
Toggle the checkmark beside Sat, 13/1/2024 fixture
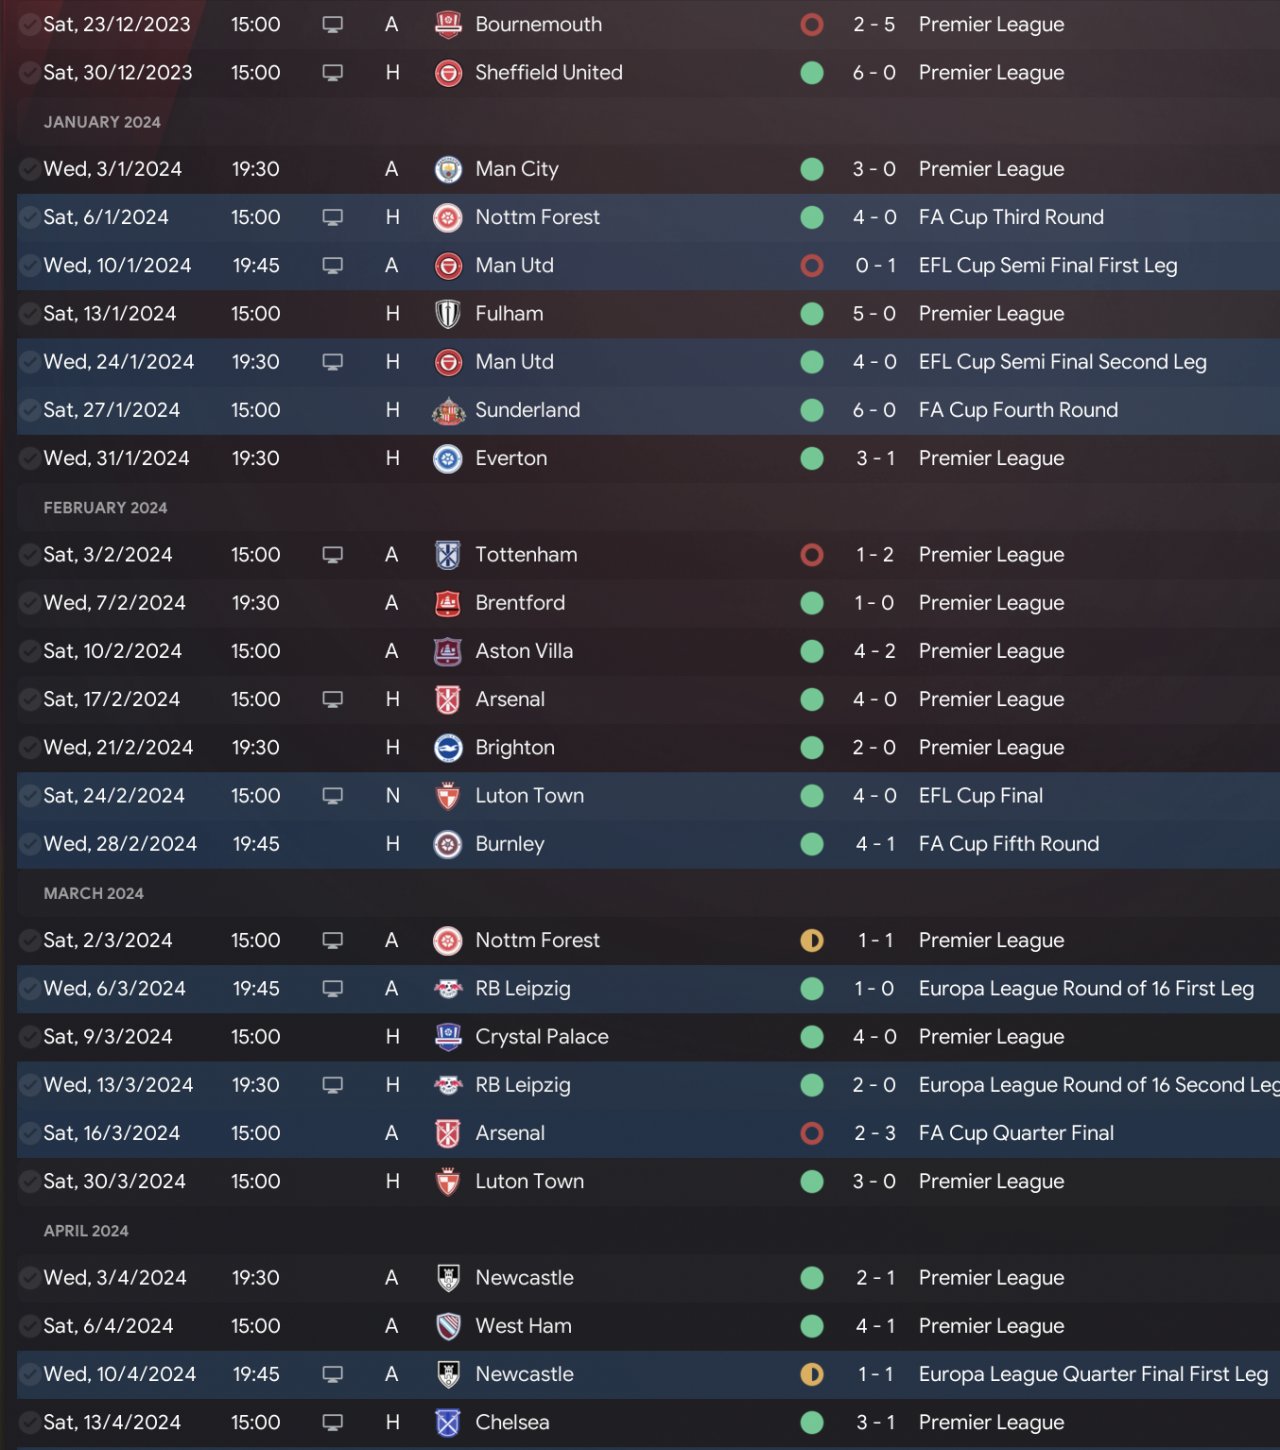pos(30,314)
